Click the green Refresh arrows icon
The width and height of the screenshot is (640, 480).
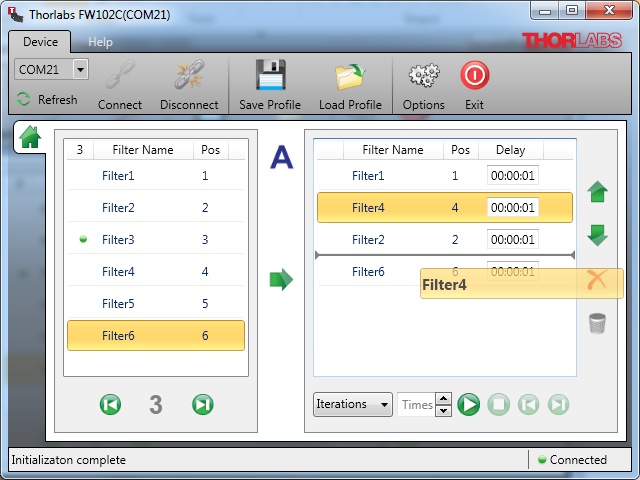[x=24, y=99]
